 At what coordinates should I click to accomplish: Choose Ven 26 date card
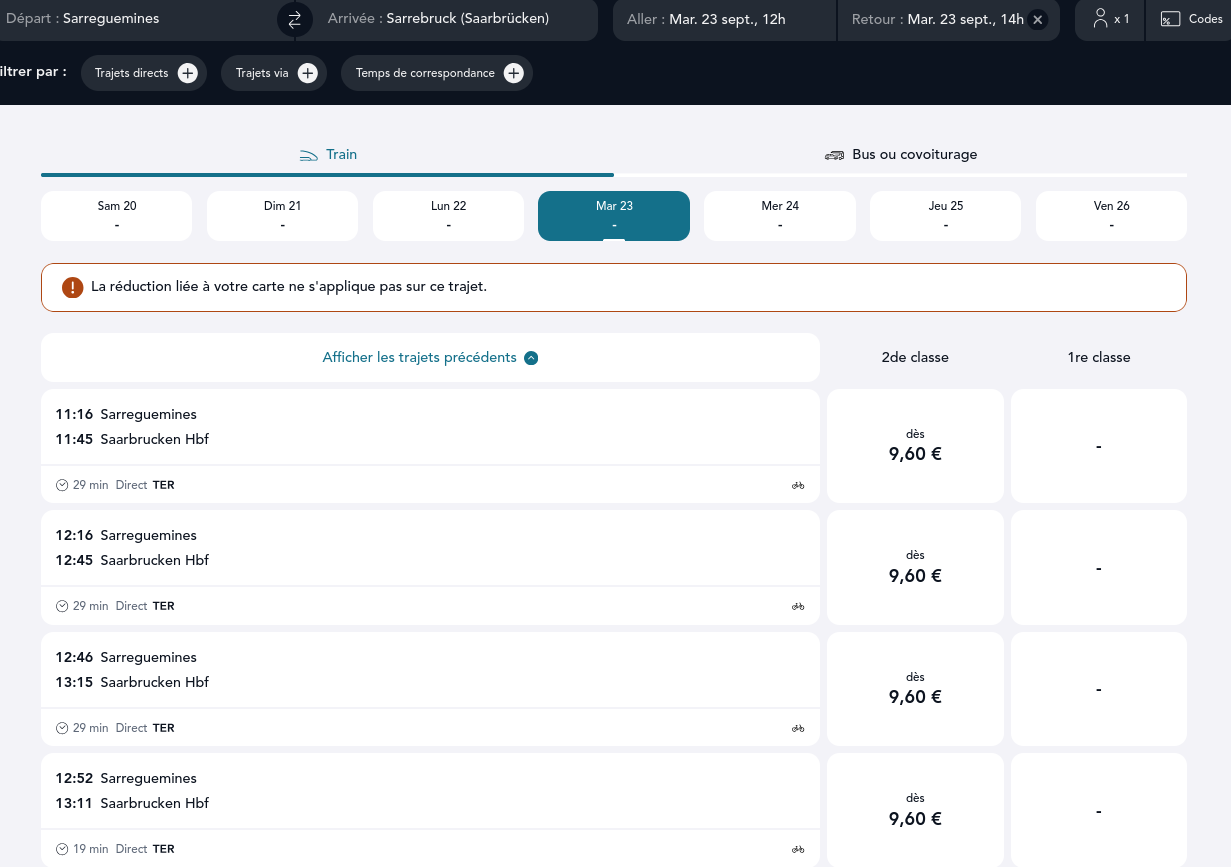click(1111, 216)
